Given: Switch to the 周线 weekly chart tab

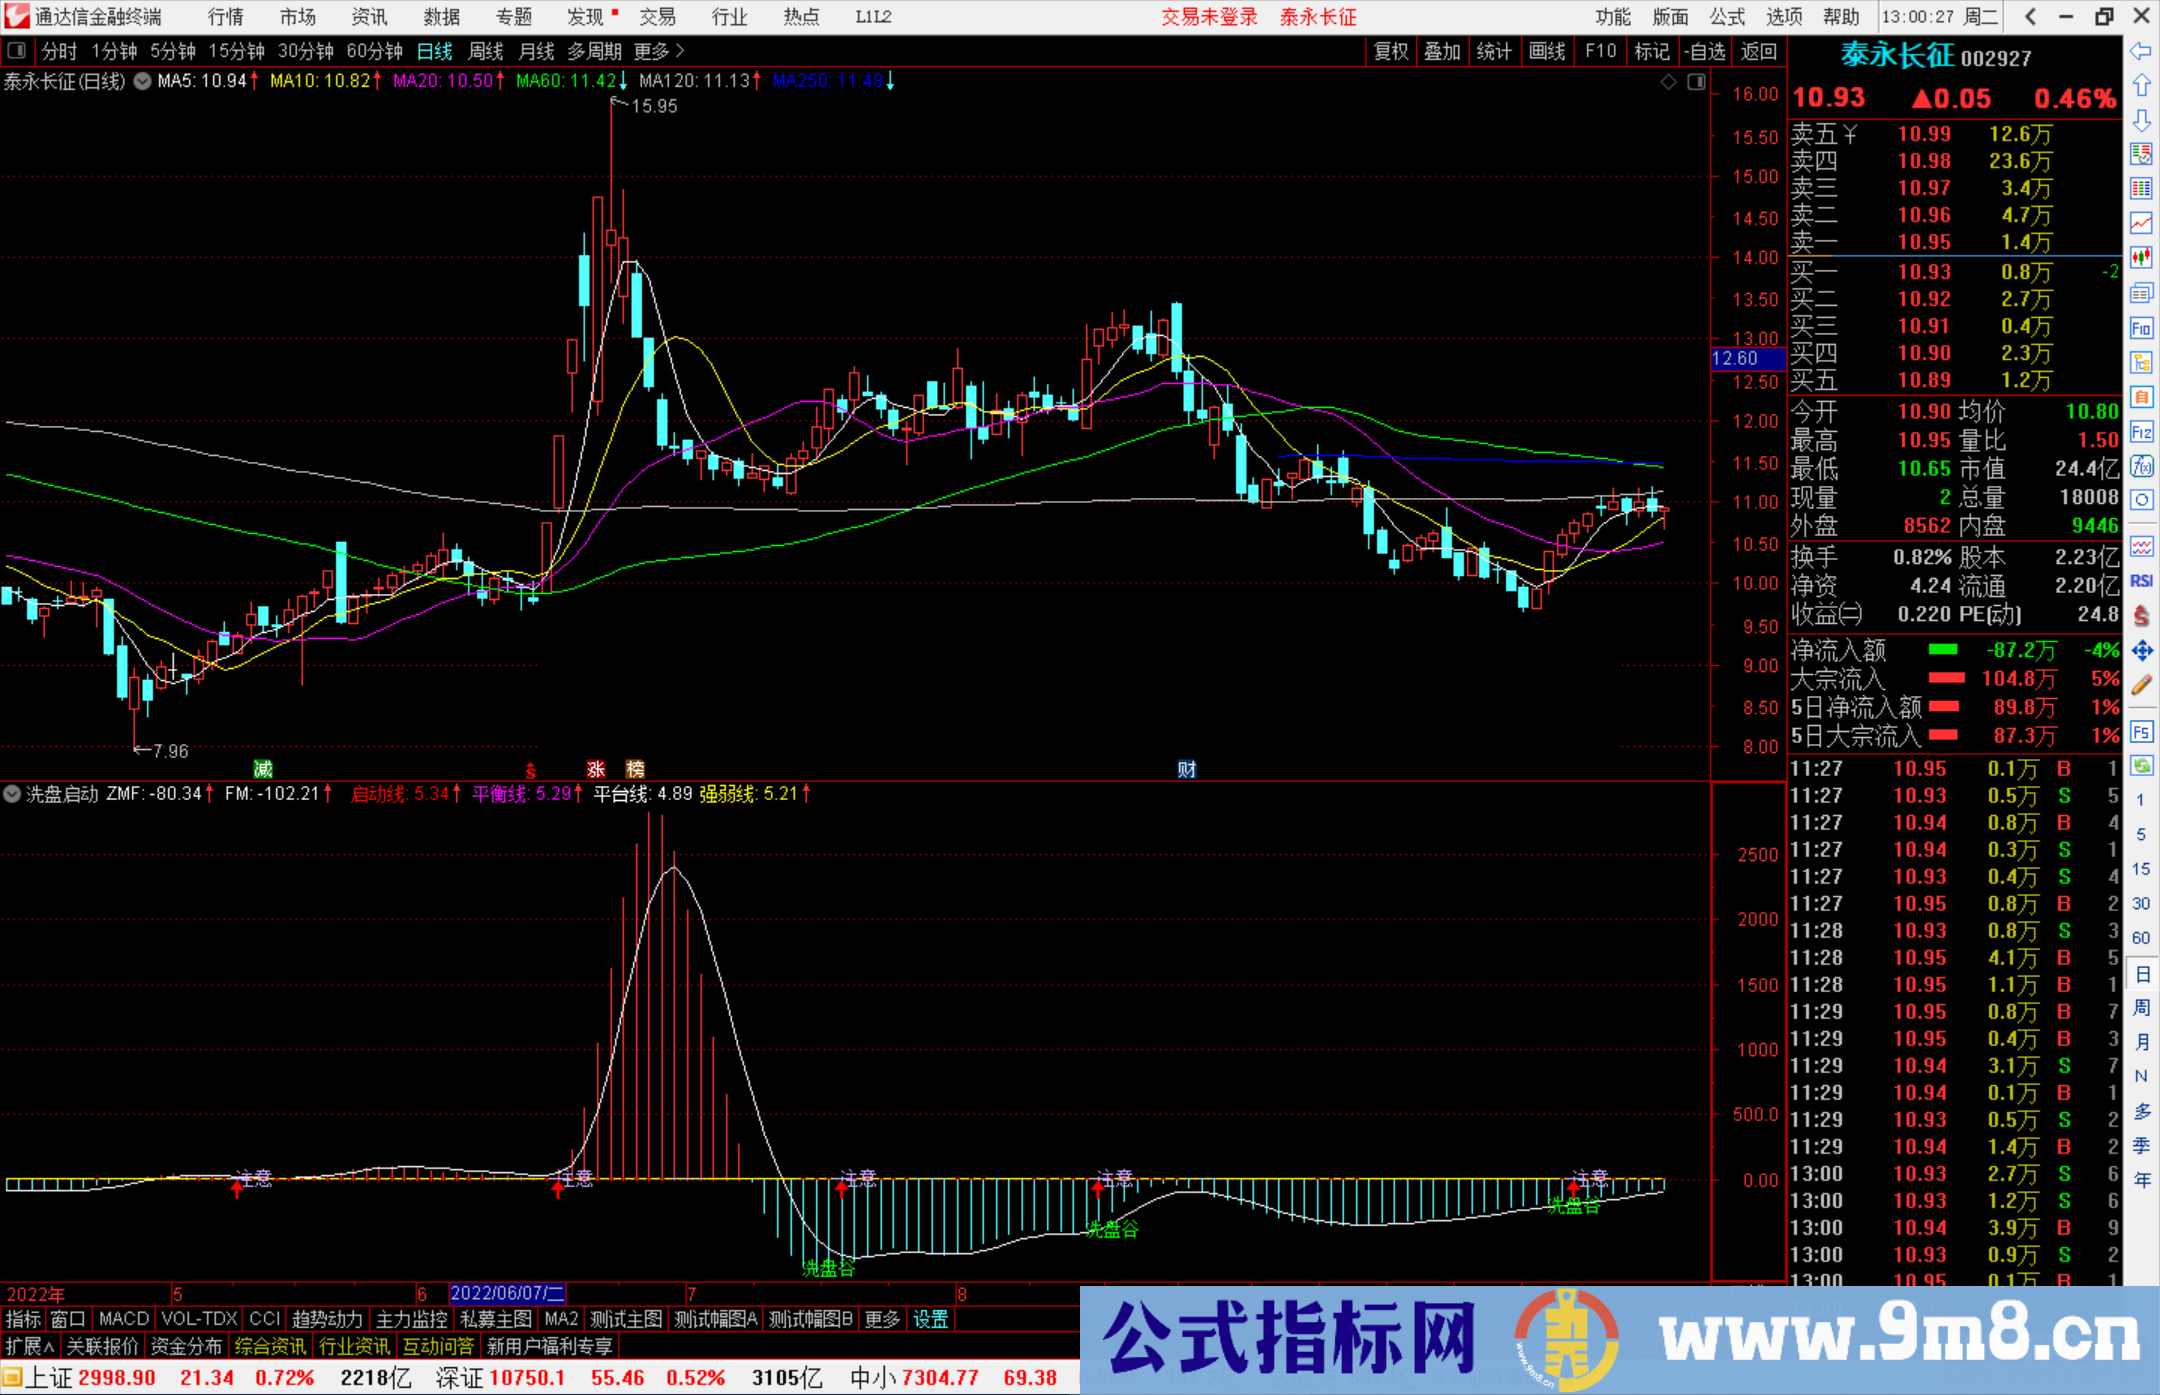Looking at the screenshot, I should (485, 51).
